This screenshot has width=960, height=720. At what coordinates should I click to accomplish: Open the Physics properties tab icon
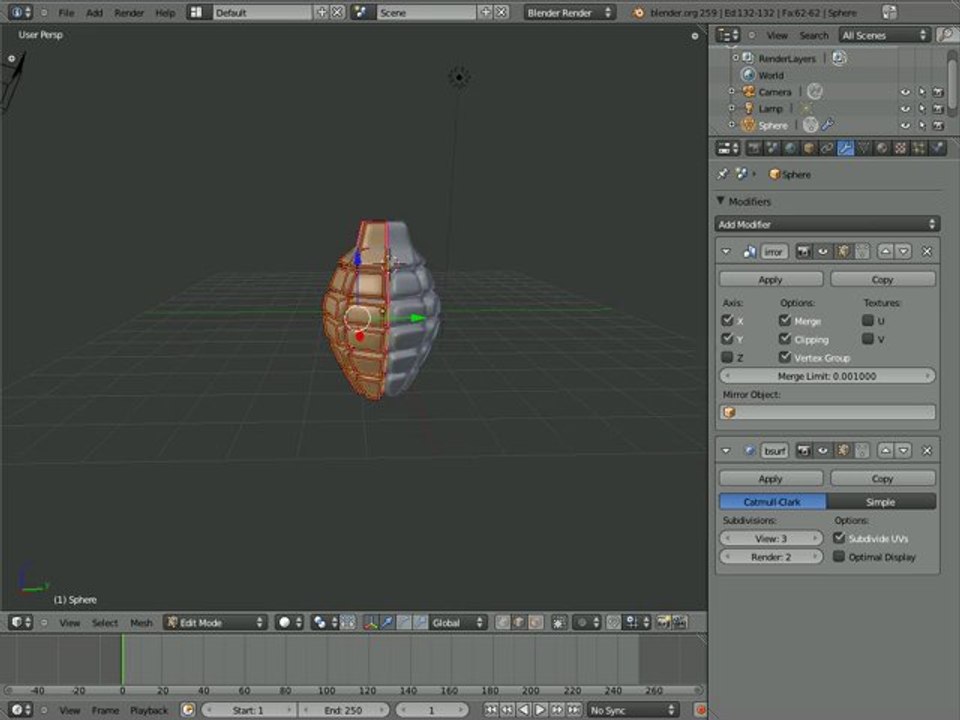click(937, 148)
